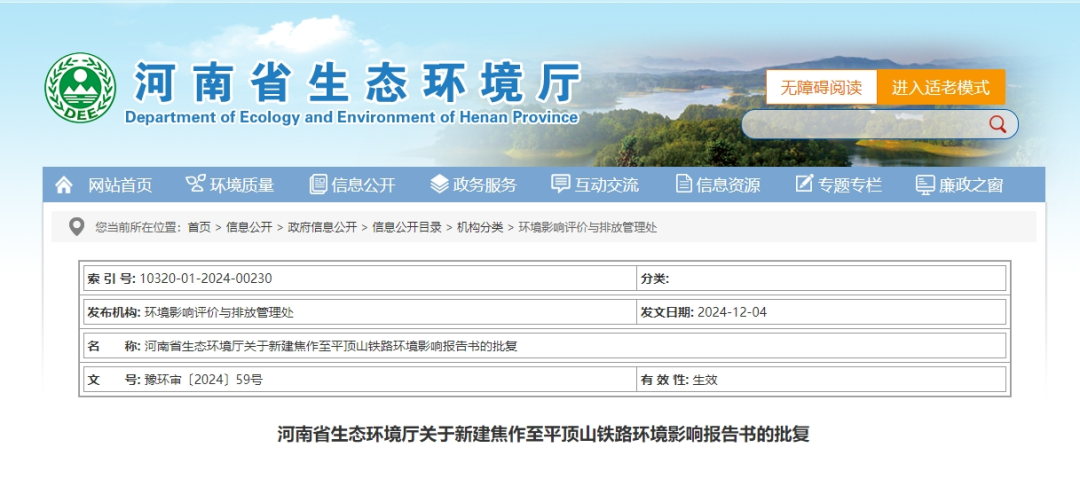This screenshot has width=1080, height=487.
Task: Click the edit icon beside 专题专栏
Action: pyautogui.click(x=804, y=184)
